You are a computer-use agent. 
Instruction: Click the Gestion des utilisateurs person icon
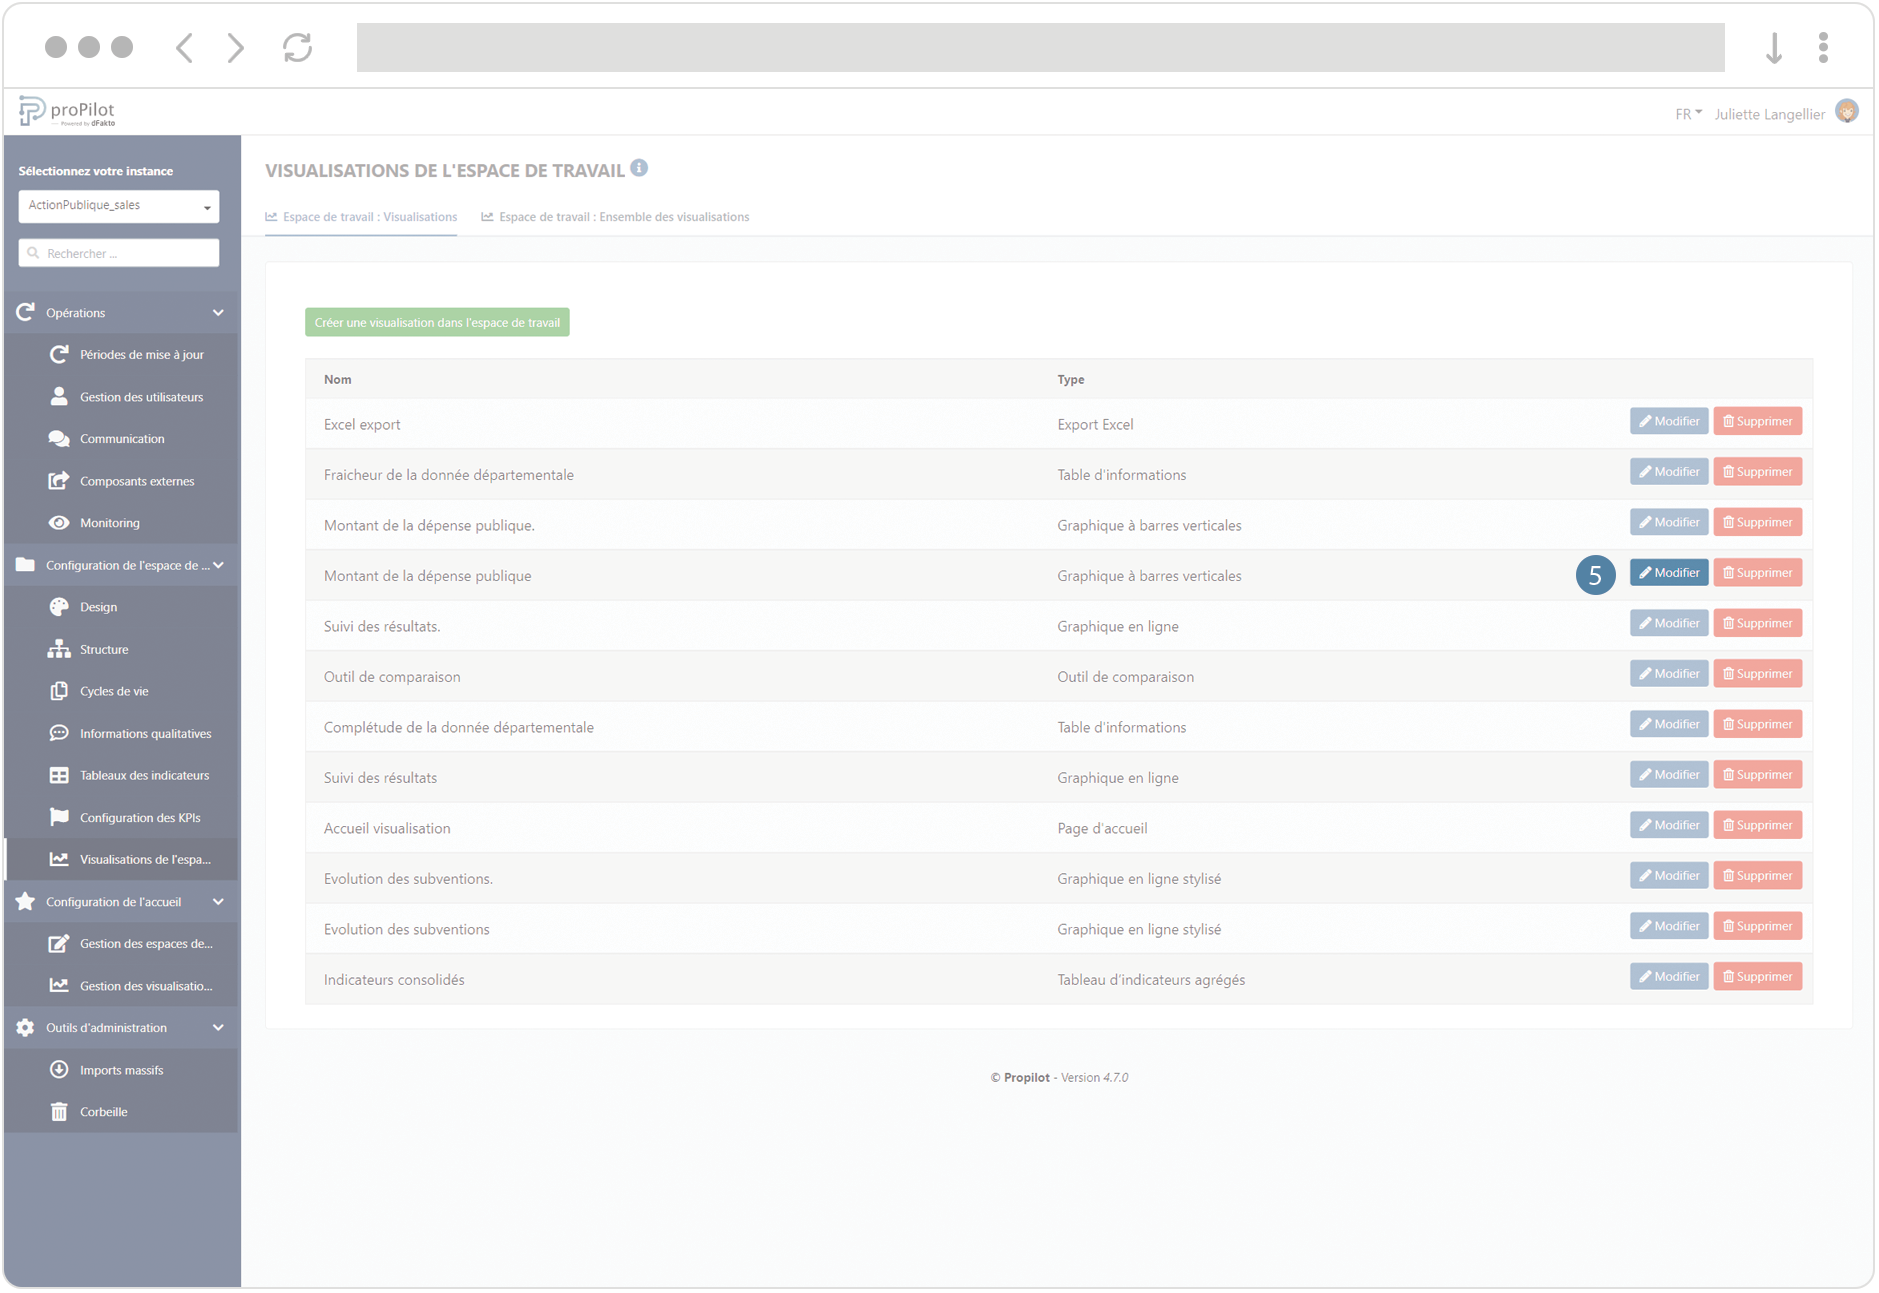60,396
